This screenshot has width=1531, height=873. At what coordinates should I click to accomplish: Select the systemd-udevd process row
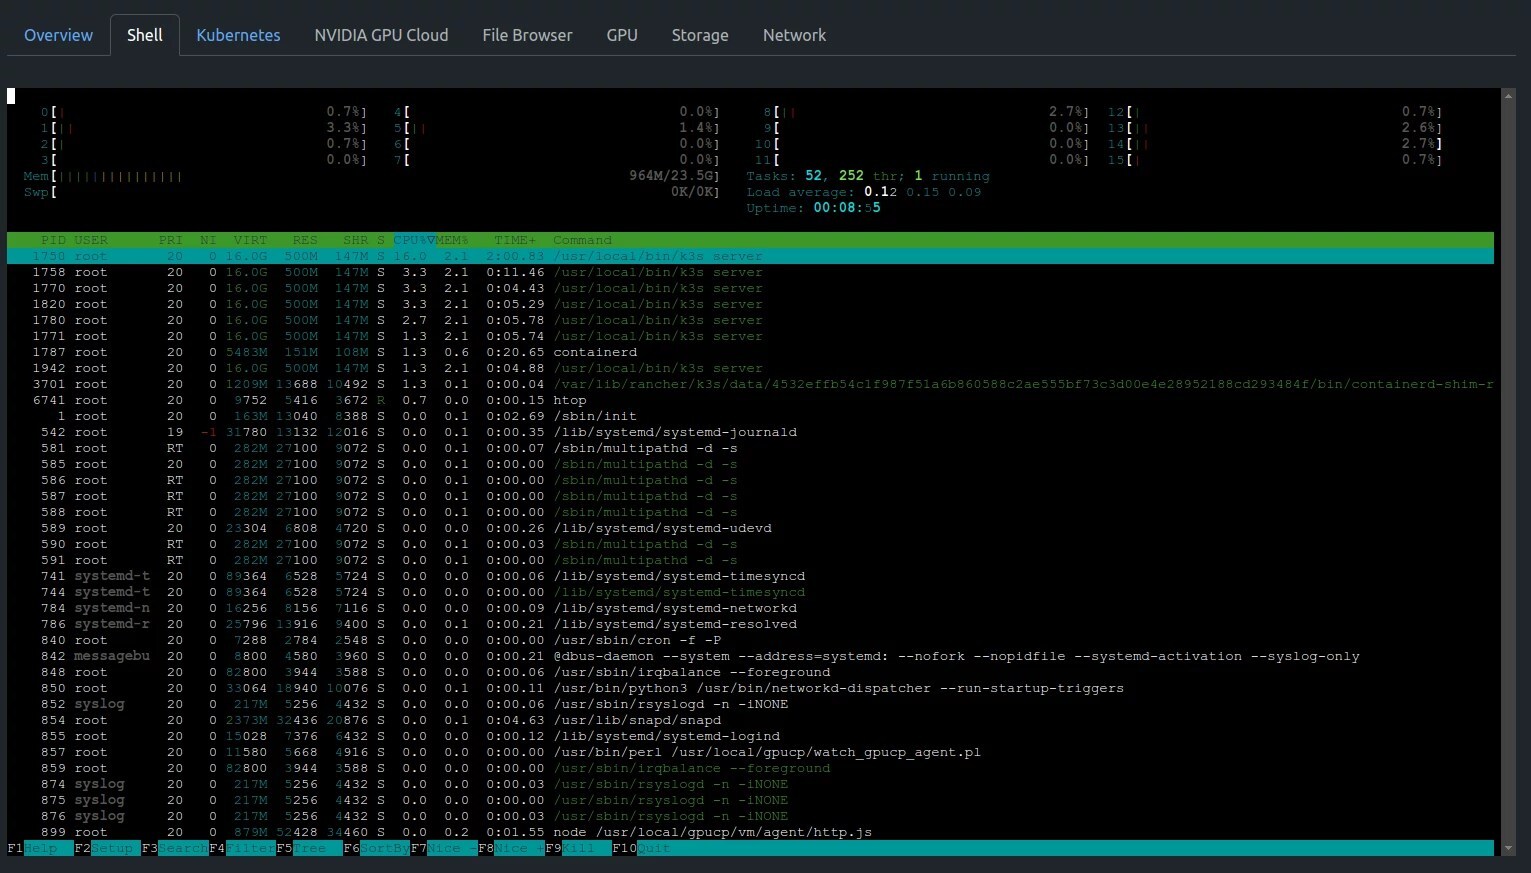pyautogui.click(x=750, y=528)
